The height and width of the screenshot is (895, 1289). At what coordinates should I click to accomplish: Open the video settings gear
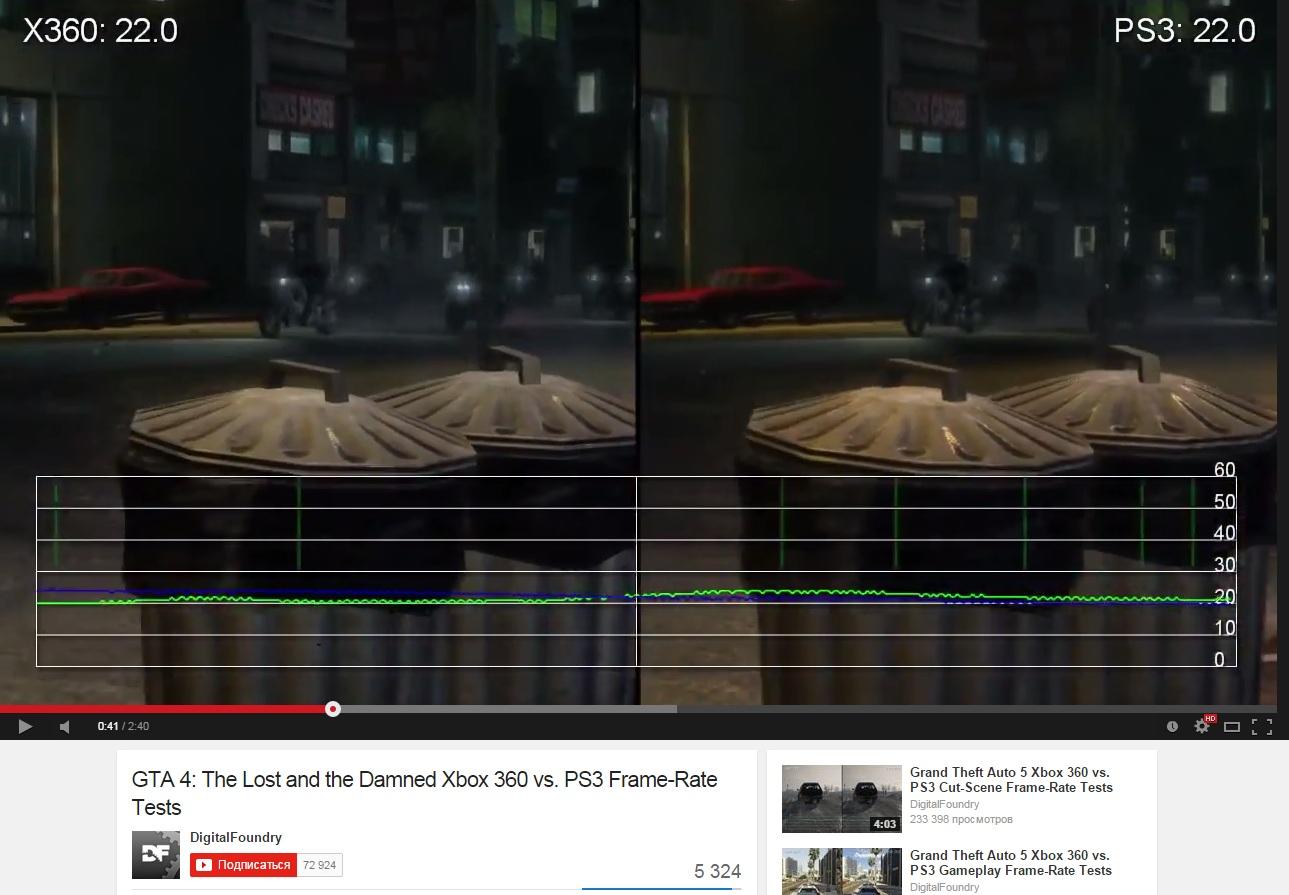(1202, 726)
